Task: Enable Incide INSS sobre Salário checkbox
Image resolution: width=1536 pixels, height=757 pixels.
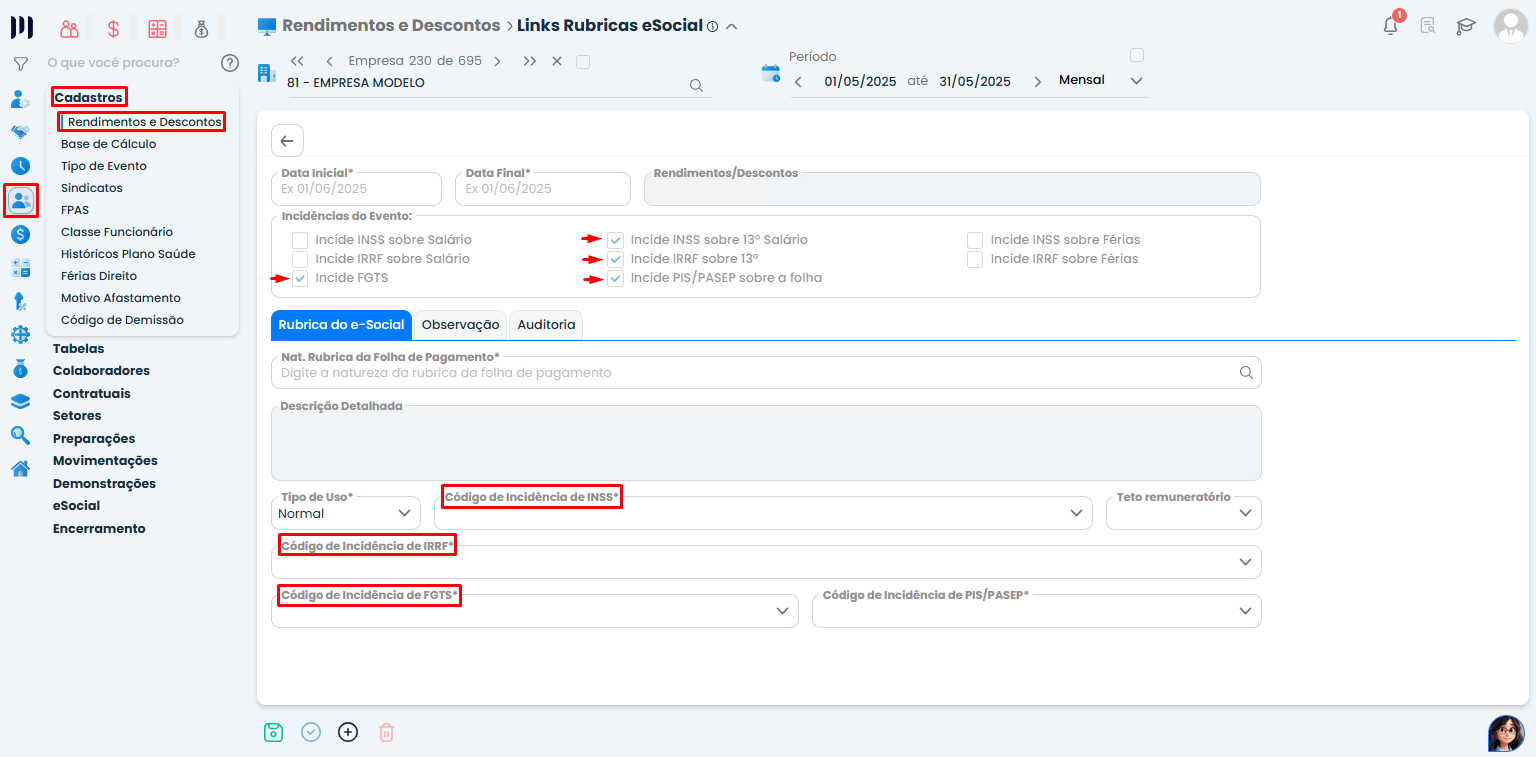Action: click(300, 240)
